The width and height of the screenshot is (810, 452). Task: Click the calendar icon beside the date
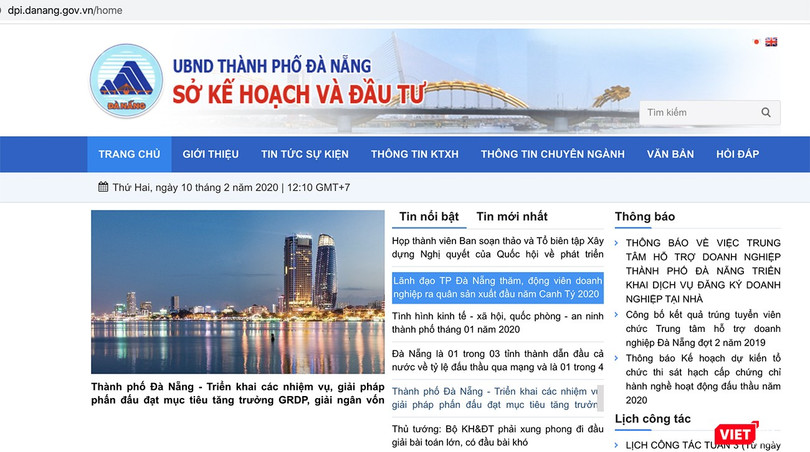coord(103,187)
